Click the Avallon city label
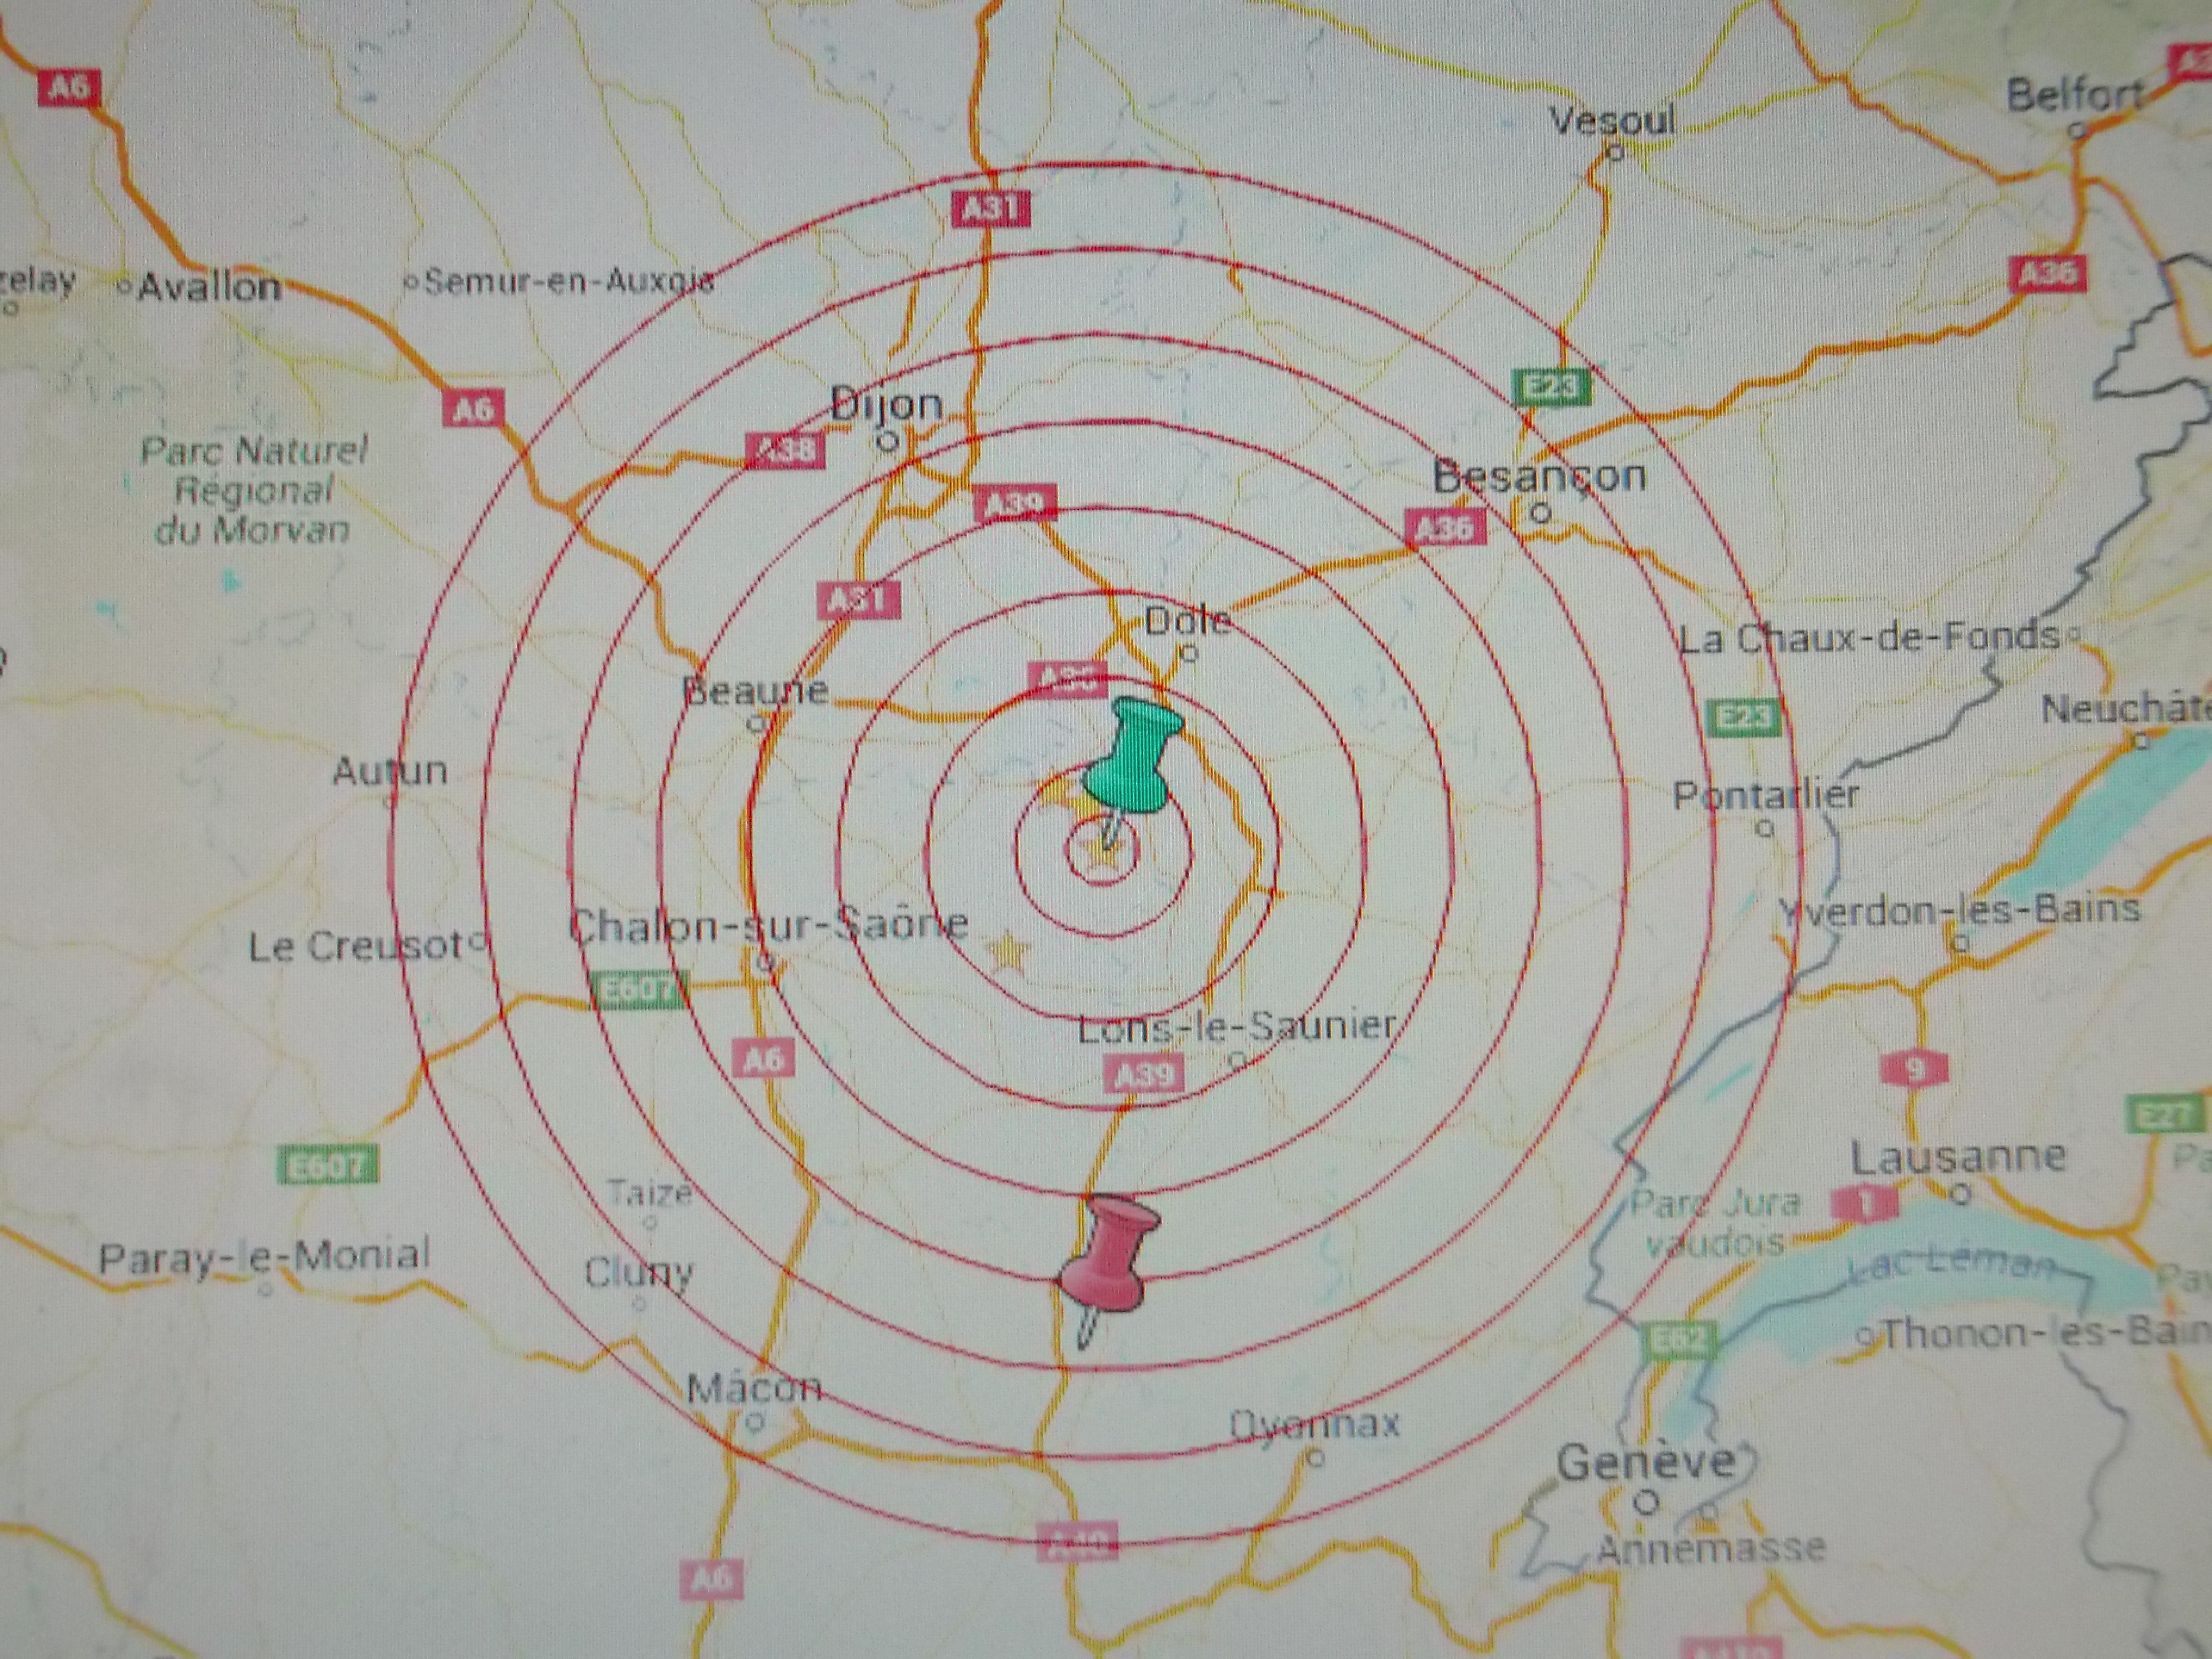This screenshot has width=2212, height=1659. tap(209, 288)
